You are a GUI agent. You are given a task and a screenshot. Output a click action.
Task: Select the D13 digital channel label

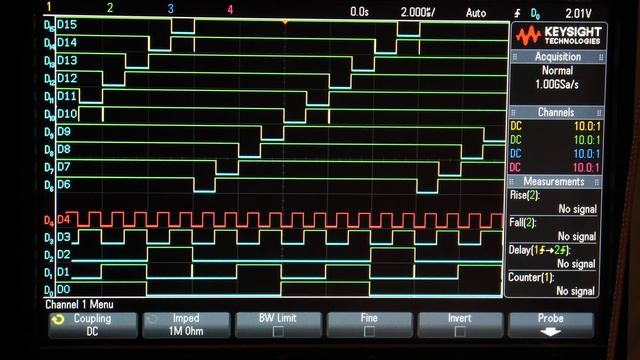[x=67, y=61]
